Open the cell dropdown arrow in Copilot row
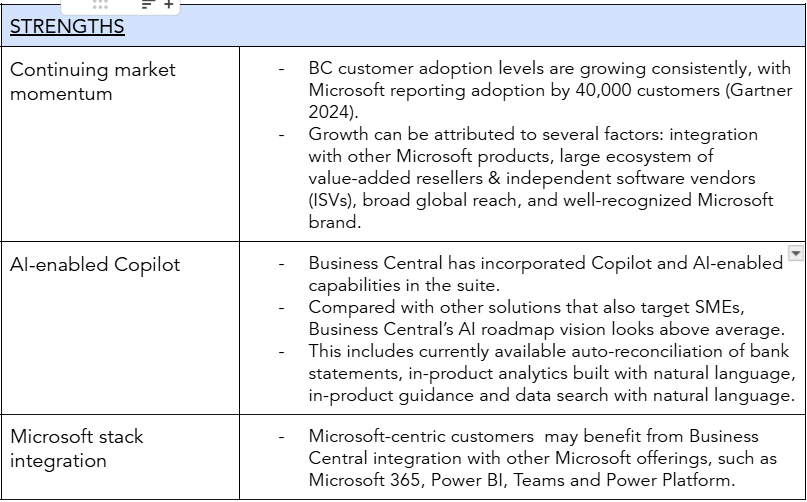The height and width of the screenshot is (502, 807). click(x=795, y=254)
